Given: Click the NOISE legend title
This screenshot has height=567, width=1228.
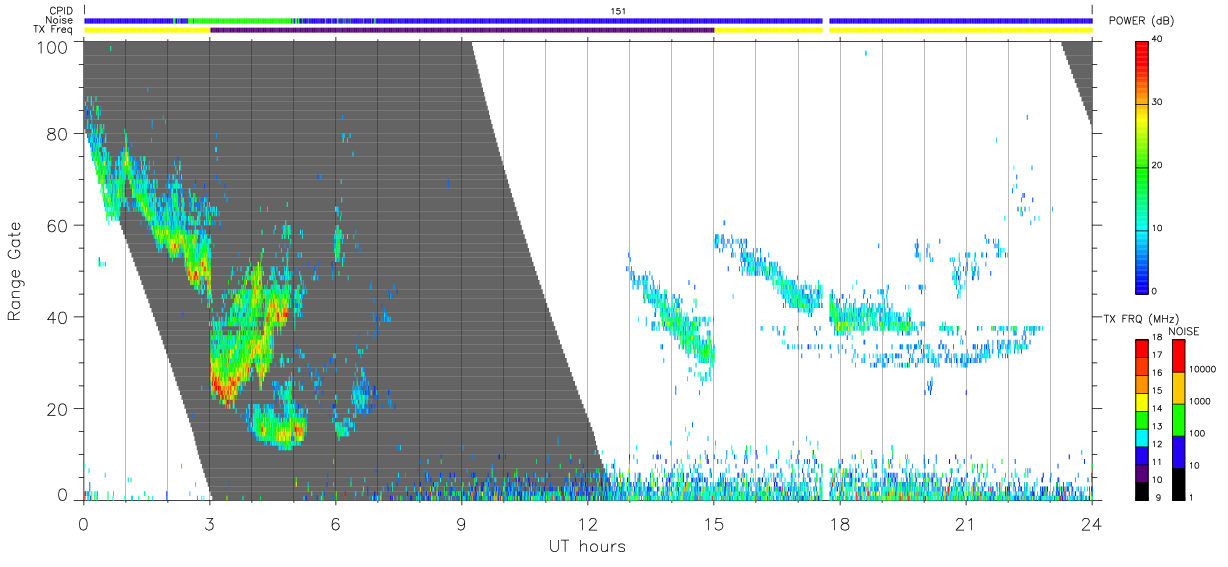Looking at the screenshot, I should click(x=1185, y=331).
